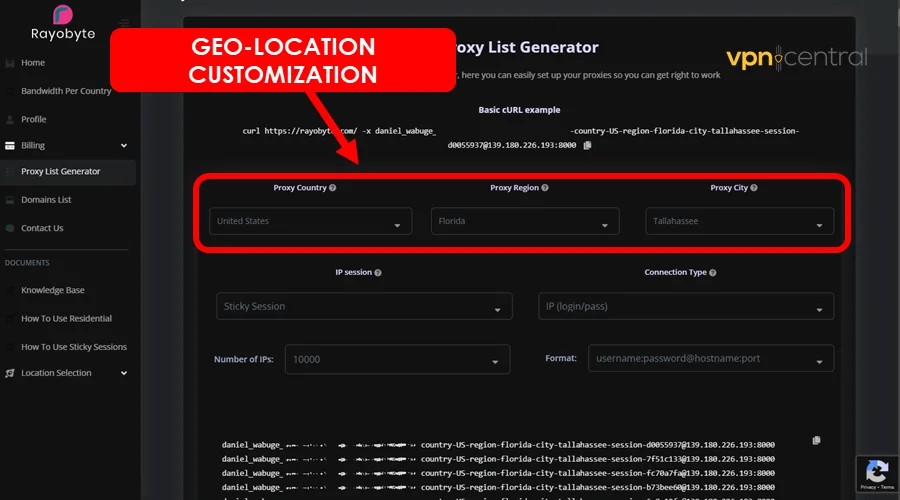Show Proxy Country help tooltip icon

(x=332, y=188)
